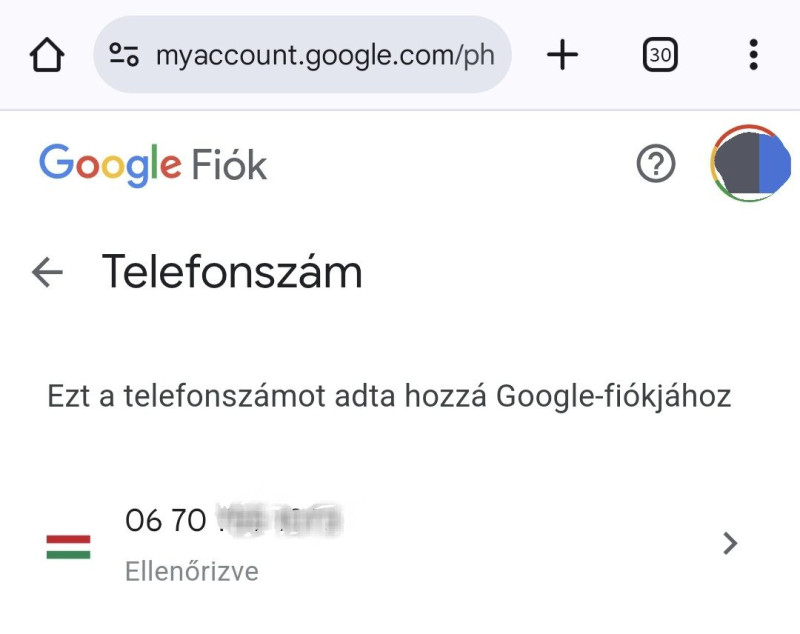The height and width of the screenshot is (634, 800).
Task: Tap the profile avatar picture
Action: pos(749,164)
